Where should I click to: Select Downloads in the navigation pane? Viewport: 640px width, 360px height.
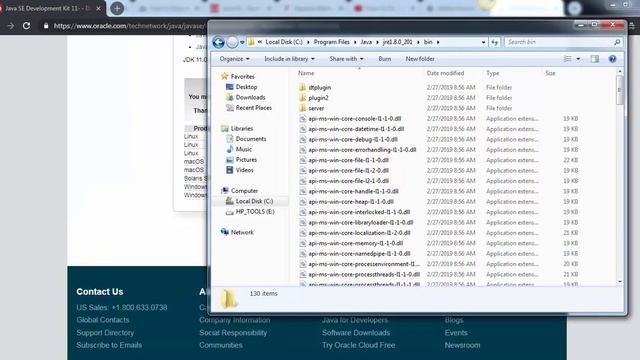pos(250,97)
